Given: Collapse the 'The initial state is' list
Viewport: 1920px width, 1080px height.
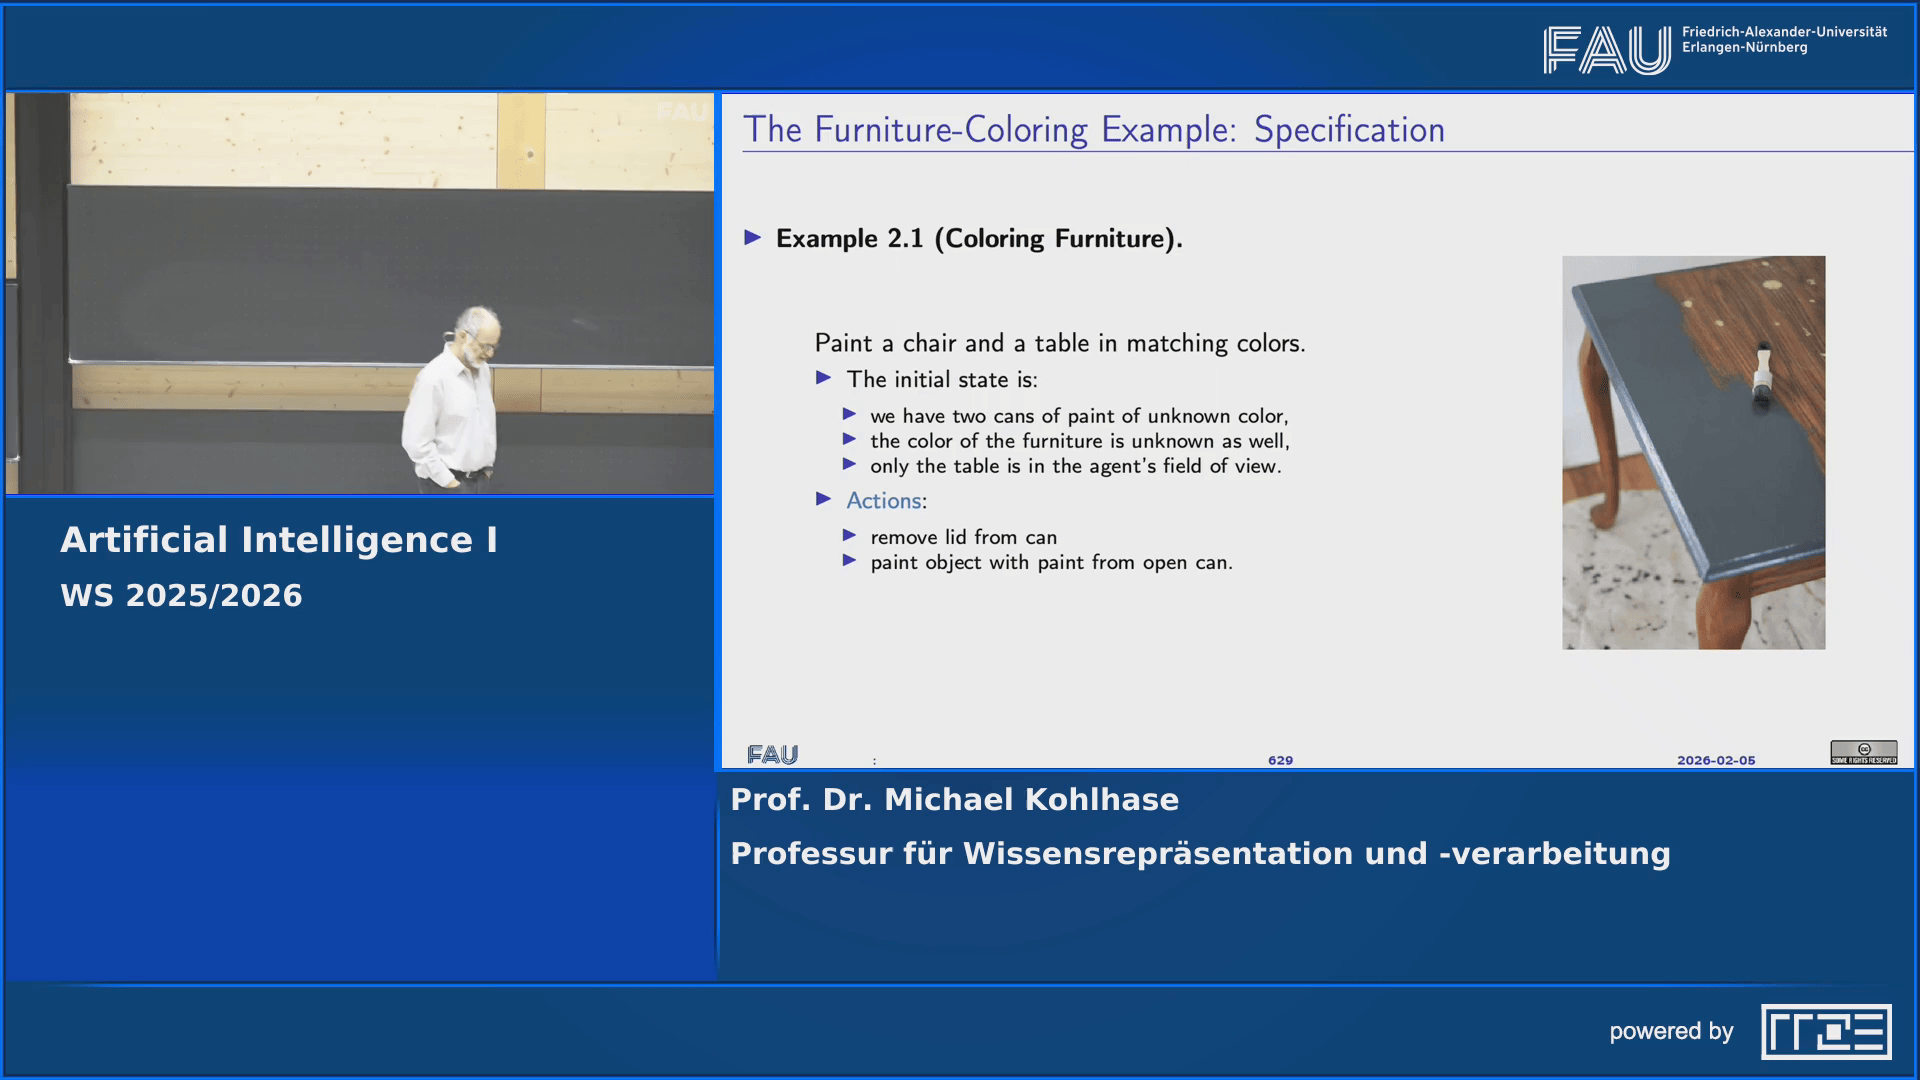Looking at the screenshot, I should pos(943,379).
